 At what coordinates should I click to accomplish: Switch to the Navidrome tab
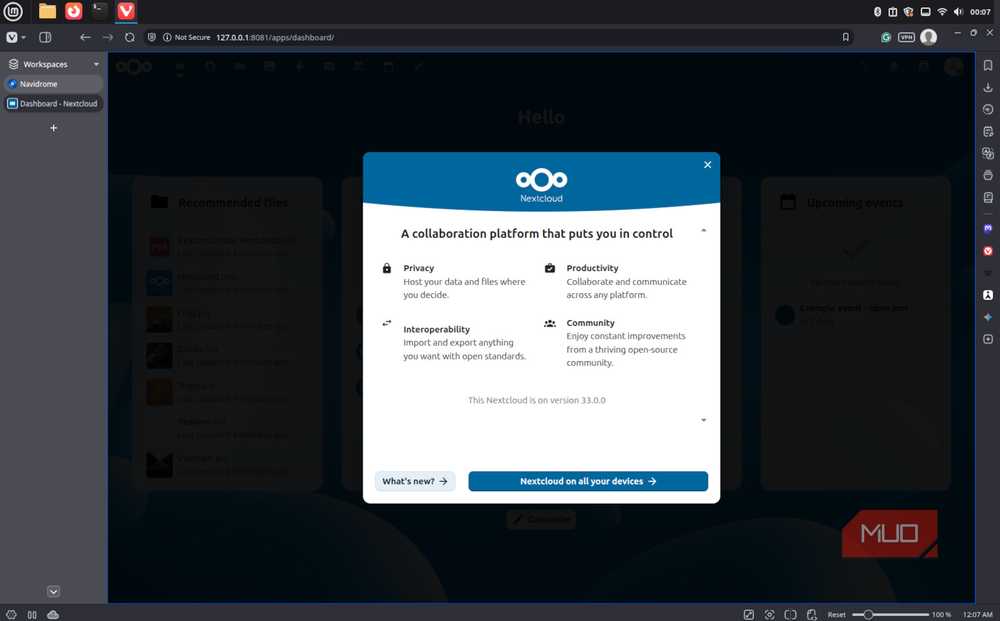(54, 84)
